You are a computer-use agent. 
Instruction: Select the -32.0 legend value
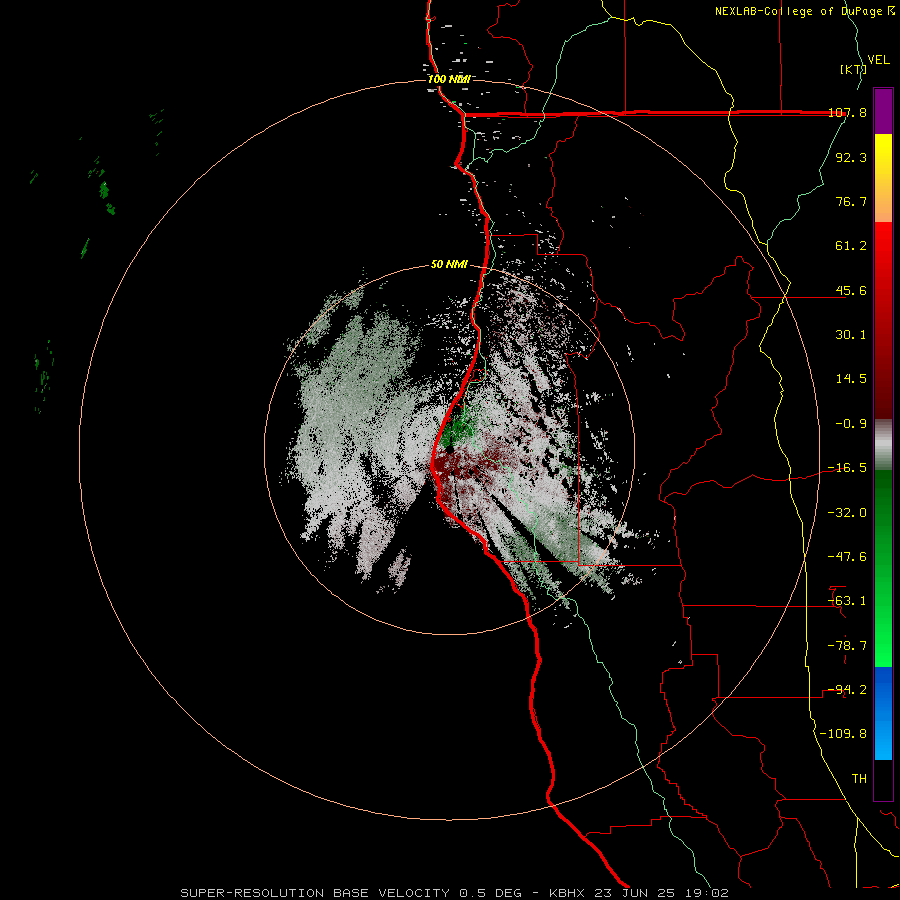pos(847,513)
